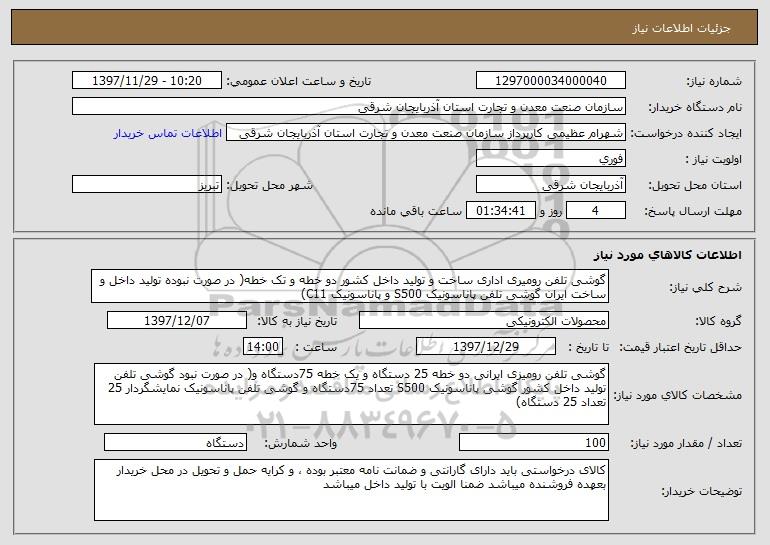
Task: Select the public announcement date field 1397/11/29 - 10:20
Action: [x=147, y=80]
